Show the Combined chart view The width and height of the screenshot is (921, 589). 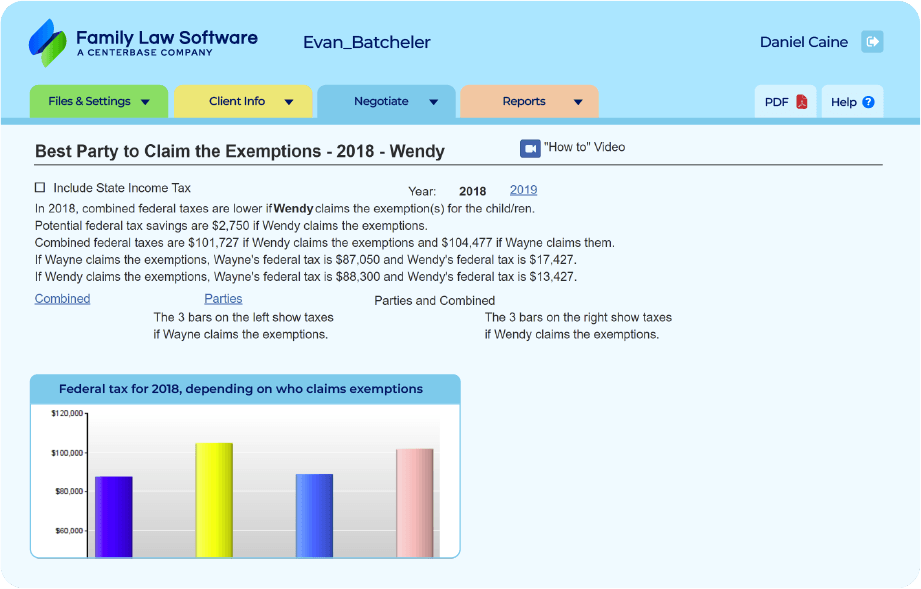62,299
